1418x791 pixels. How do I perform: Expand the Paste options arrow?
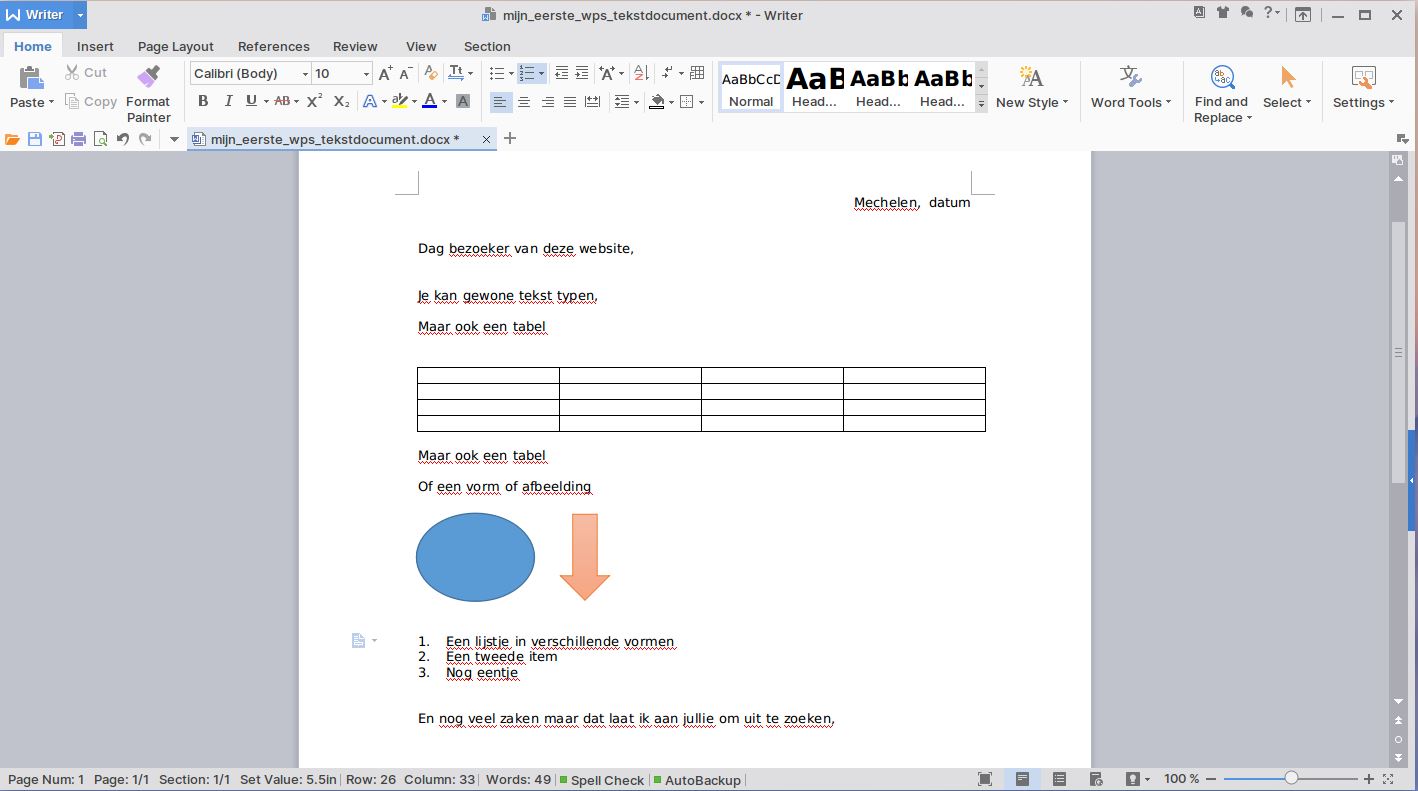click(51, 103)
